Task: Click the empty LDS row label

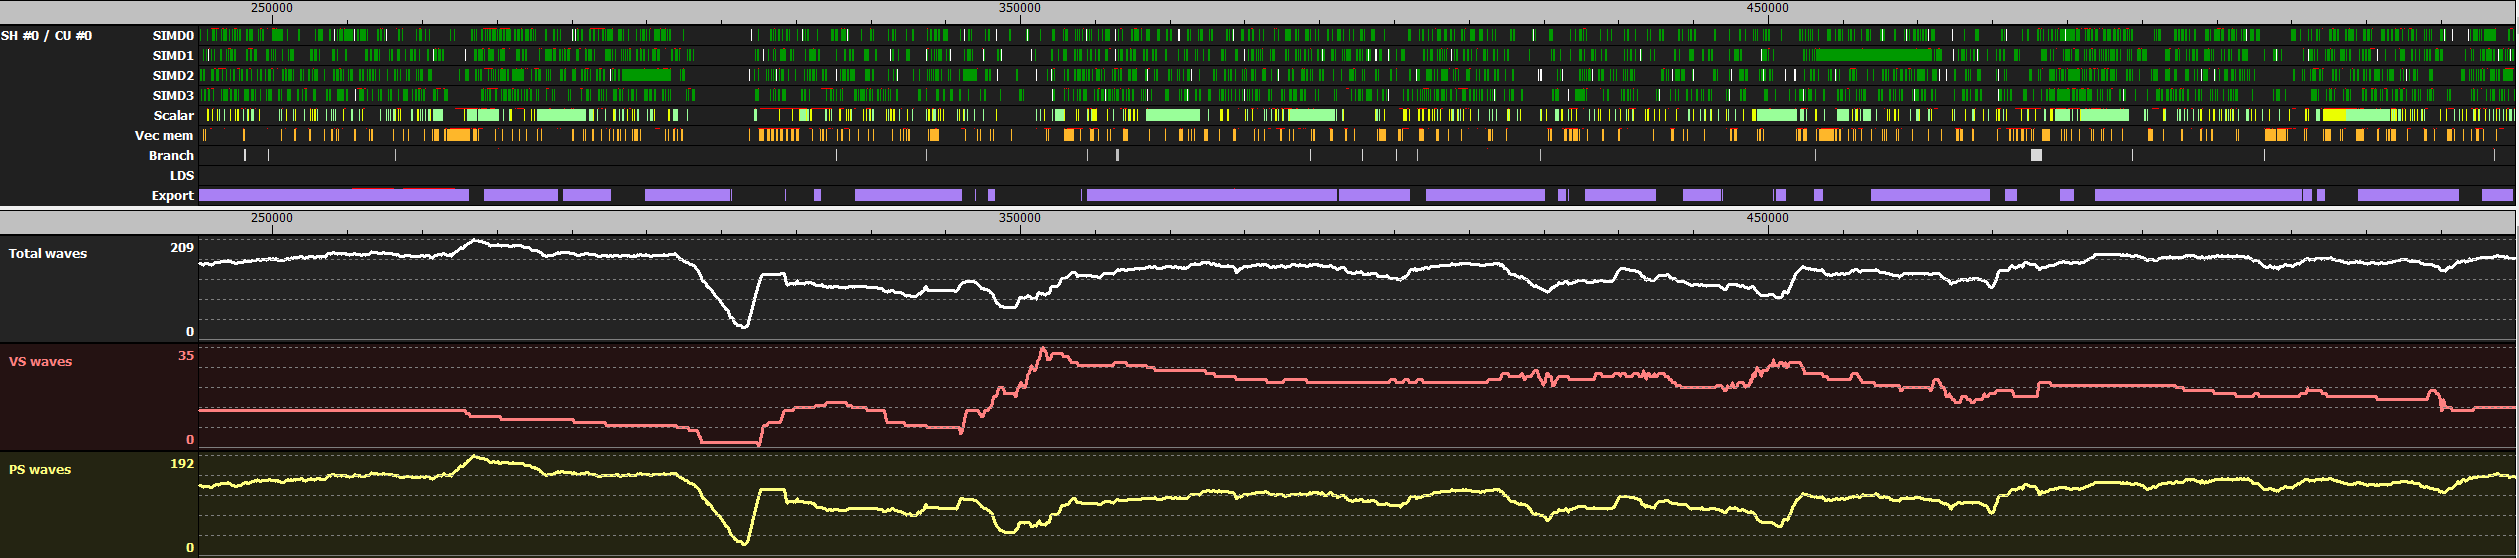Action: 181,176
